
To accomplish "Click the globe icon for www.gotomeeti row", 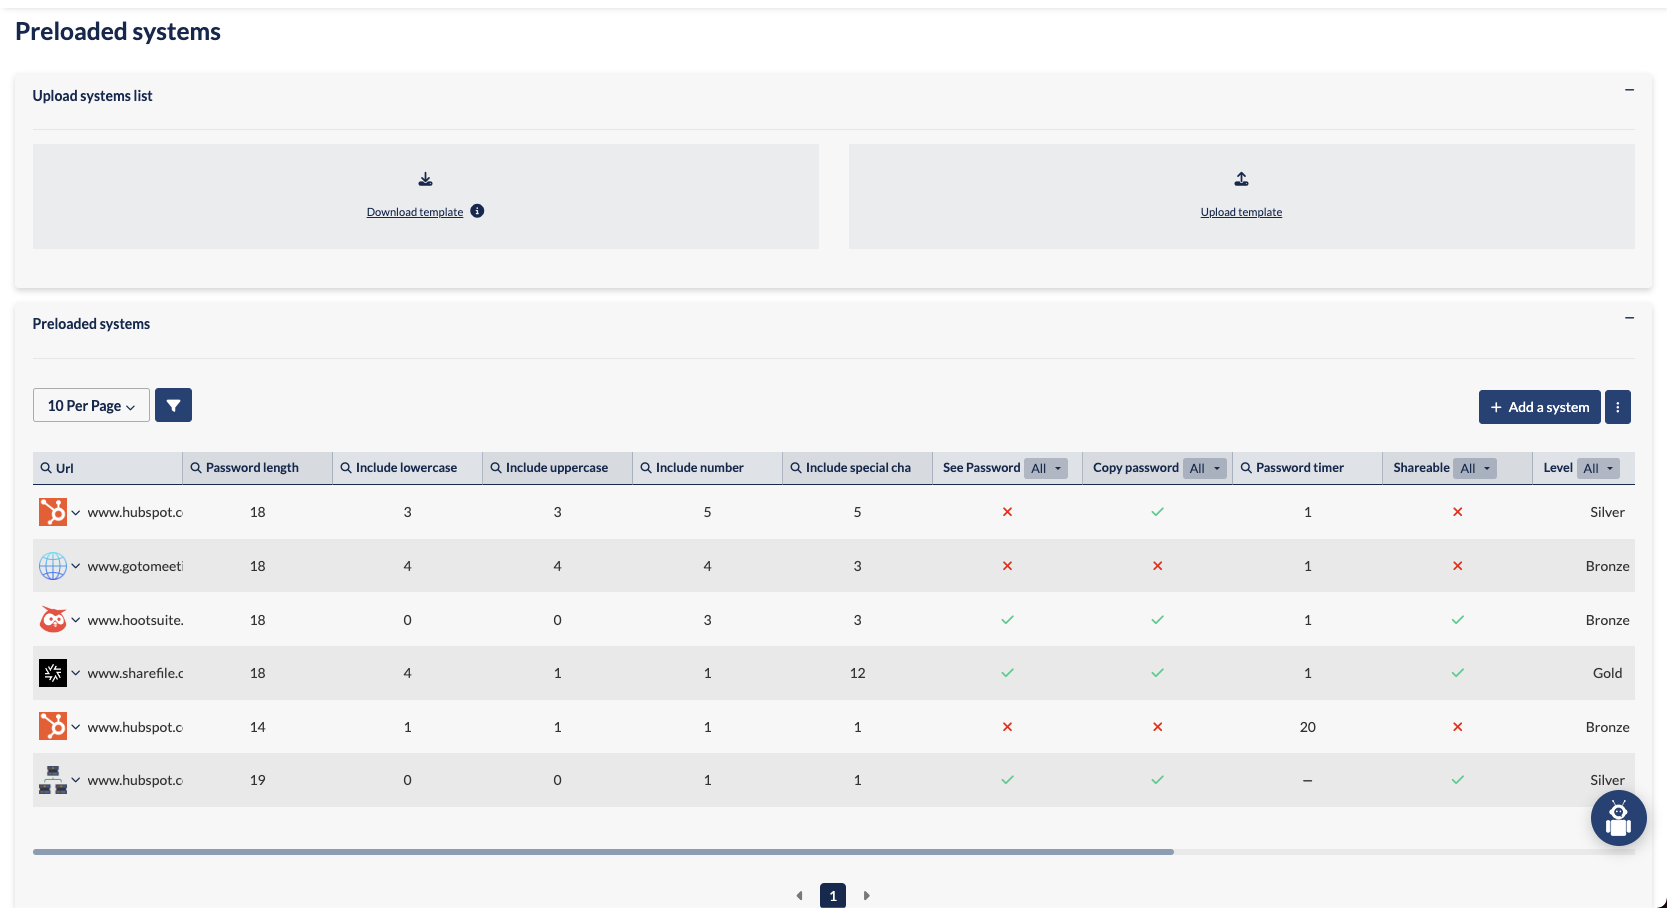I will pyautogui.click(x=53, y=566).
